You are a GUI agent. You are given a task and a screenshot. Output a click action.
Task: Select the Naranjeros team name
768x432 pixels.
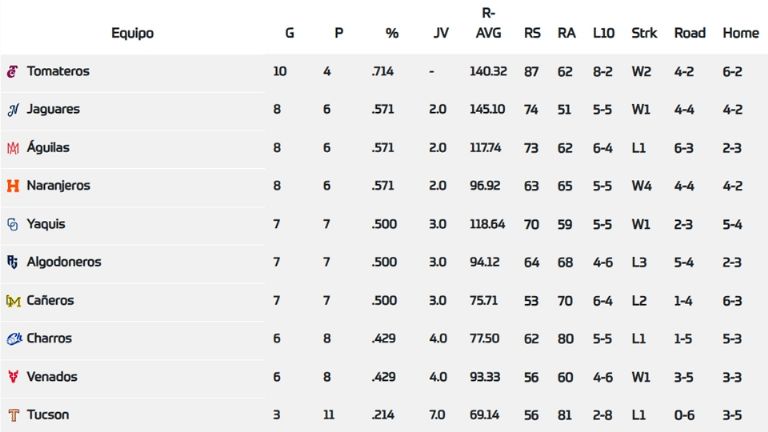pos(60,186)
